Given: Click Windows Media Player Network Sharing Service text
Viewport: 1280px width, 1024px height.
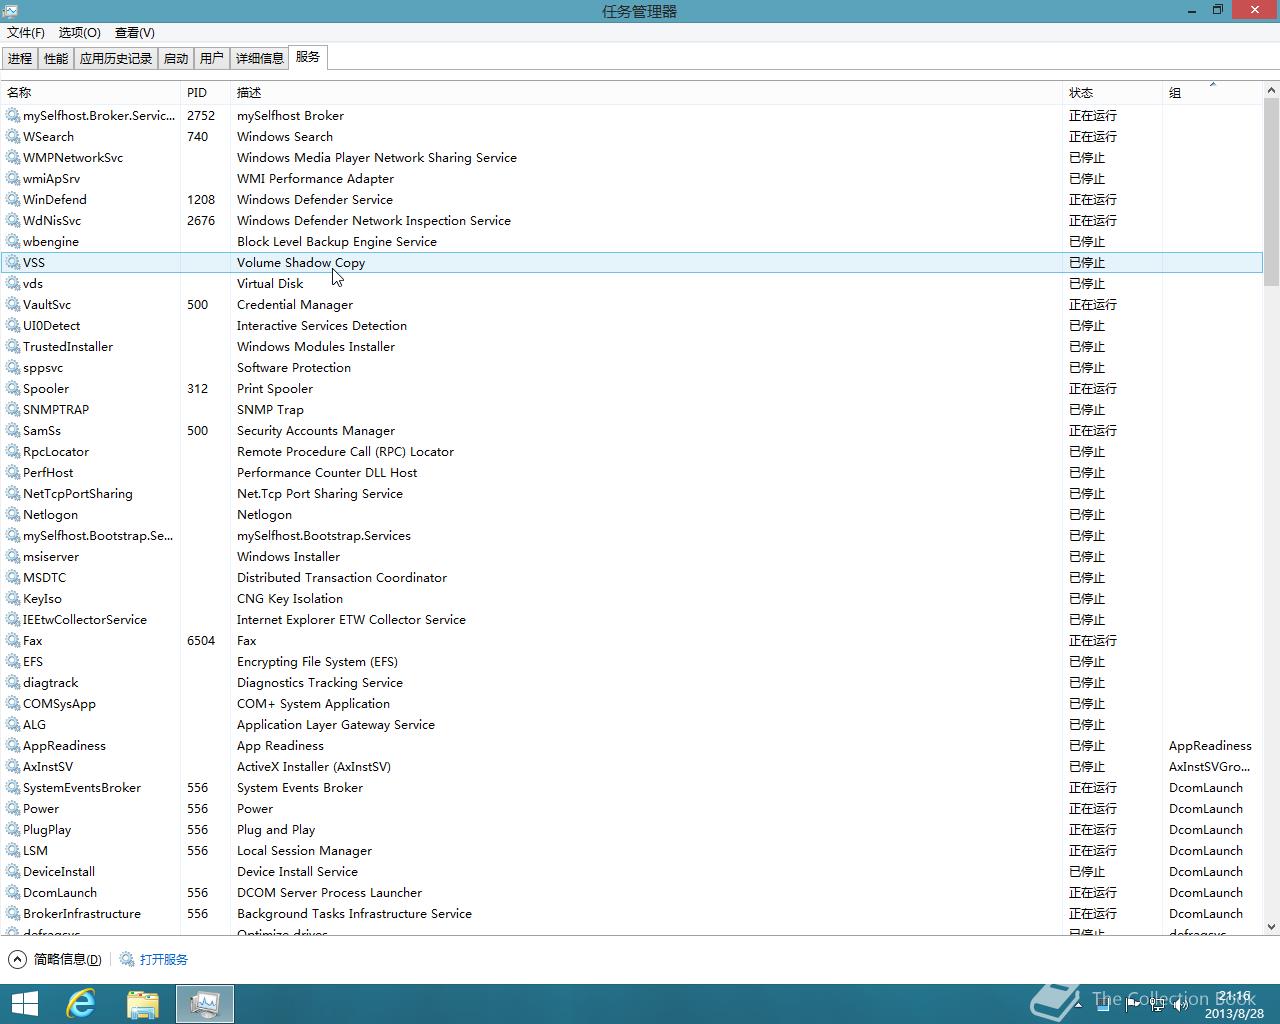Looking at the screenshot, I should [377, 158].
